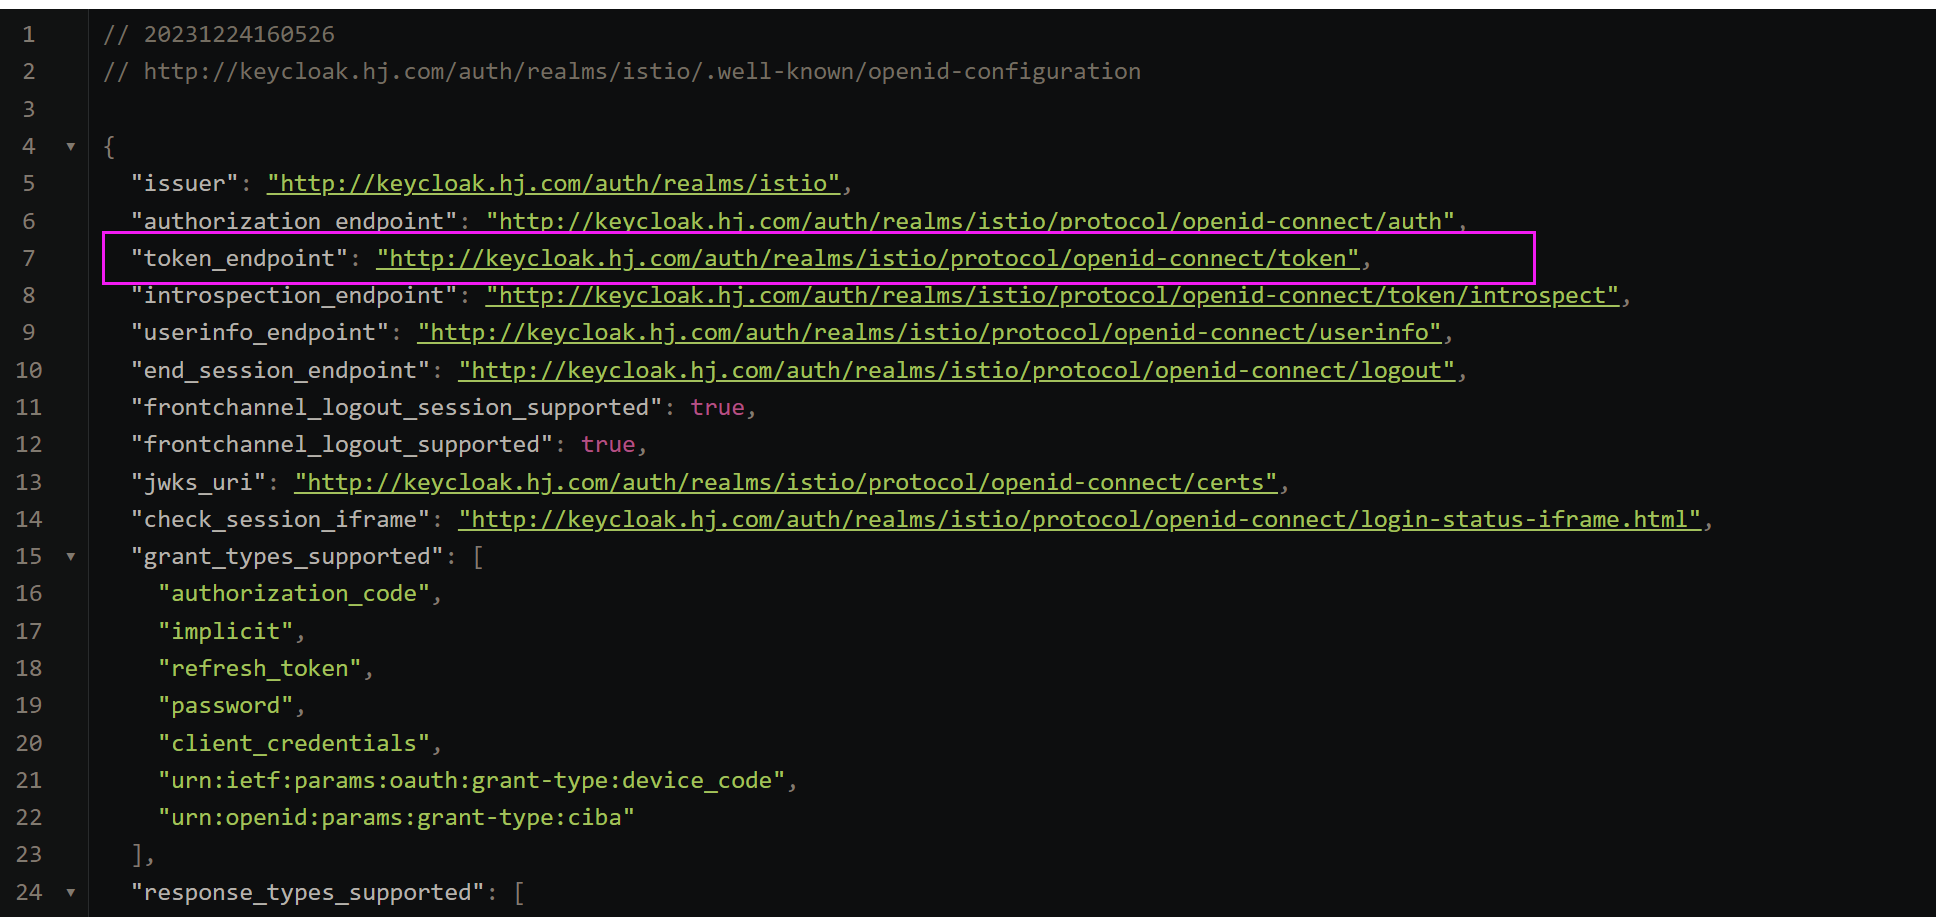Click the "end_session_endpoint" key
Screen dimensions: 1936x917
tap(281, 371)
